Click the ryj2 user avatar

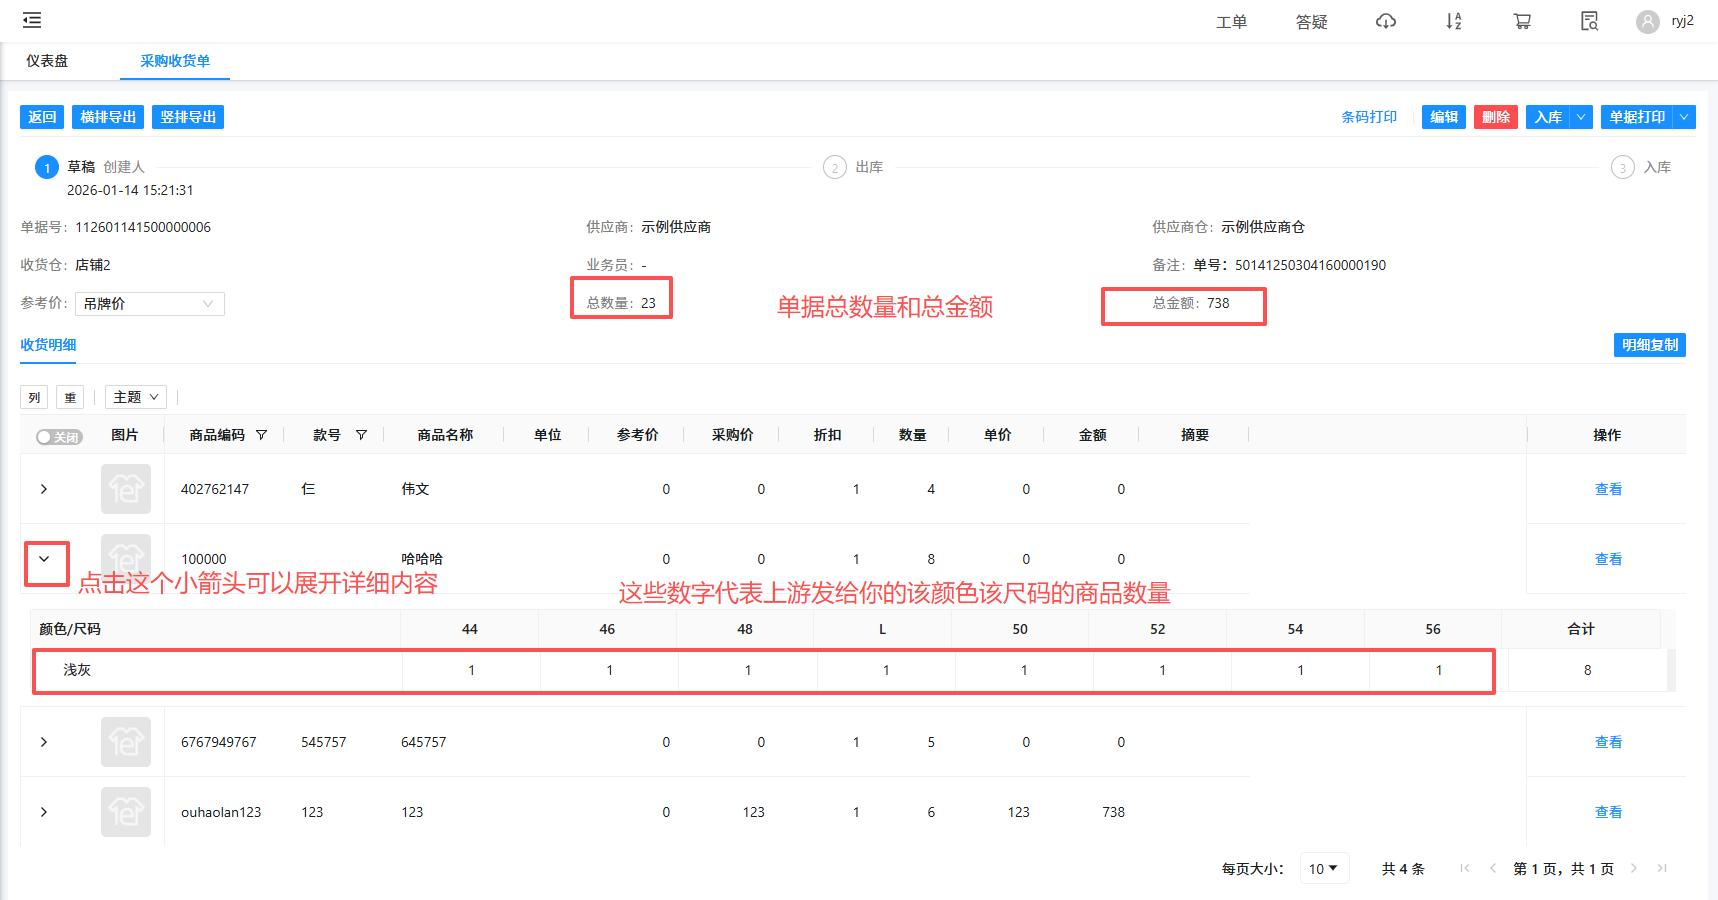(x=1647, y=22)
